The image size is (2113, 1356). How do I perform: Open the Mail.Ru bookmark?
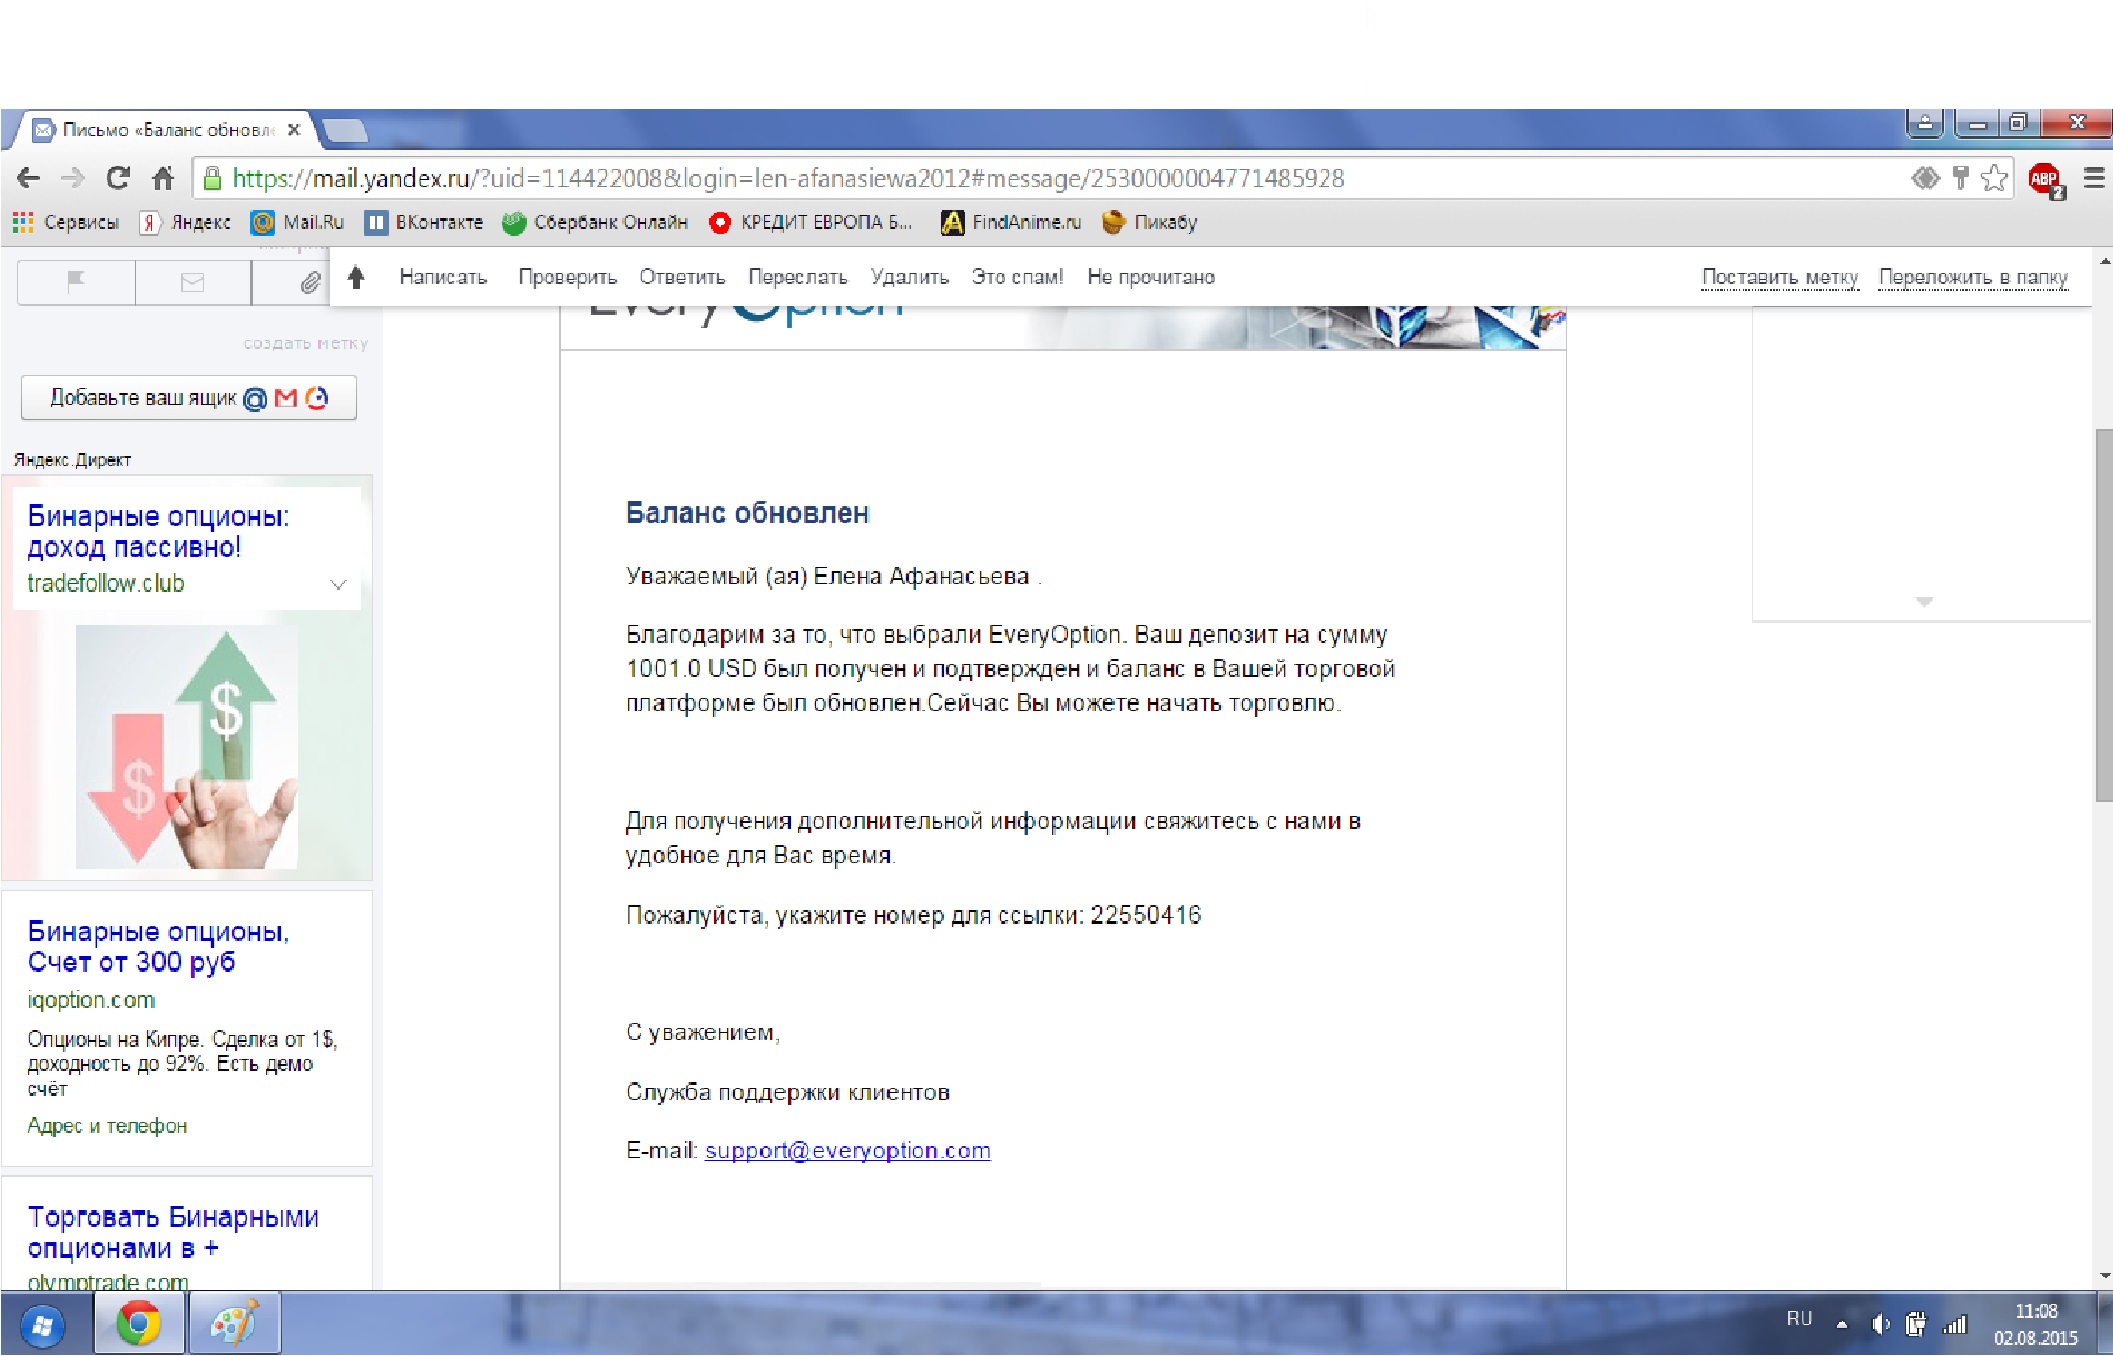(298, 222)
